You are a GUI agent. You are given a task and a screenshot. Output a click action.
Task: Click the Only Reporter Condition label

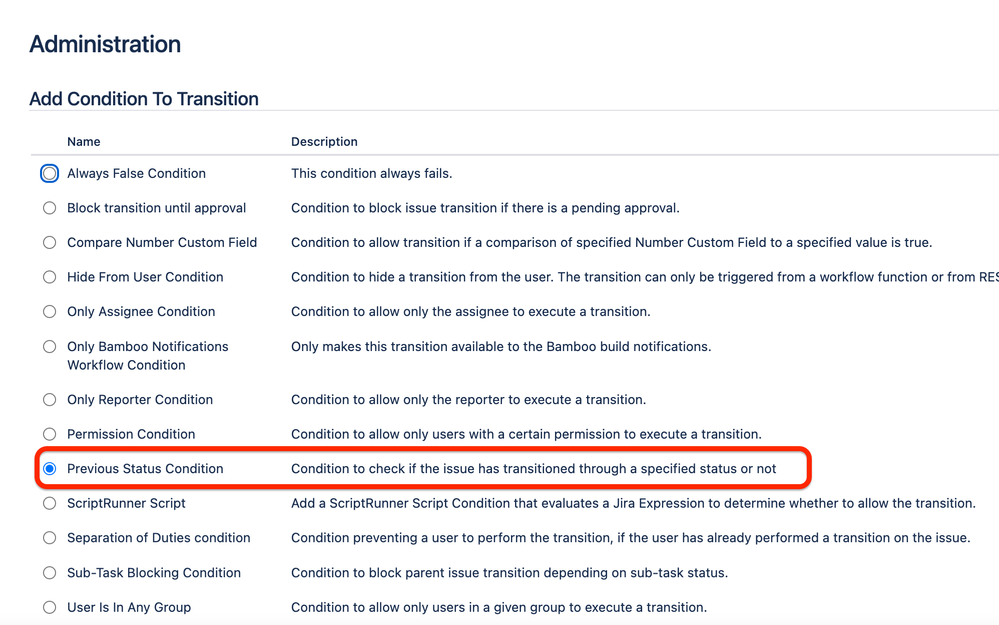(140, 399)
